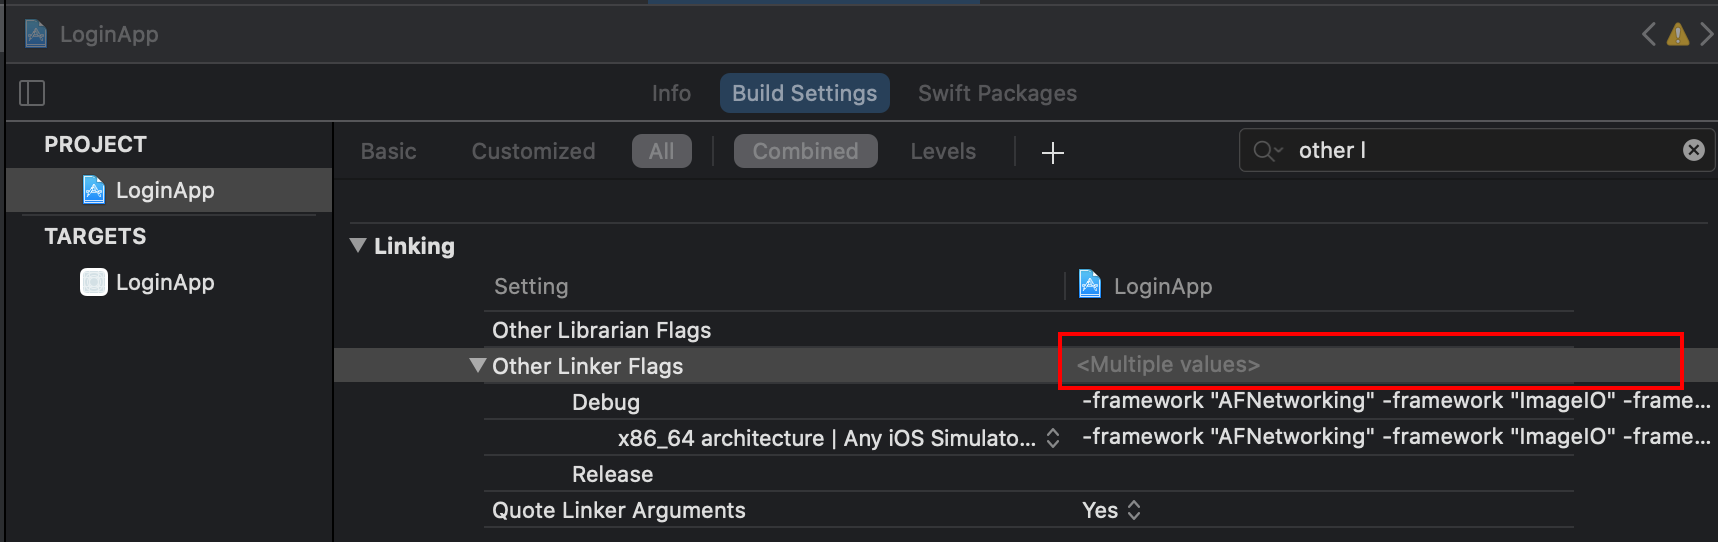Click the yellow warning issue icon
Viewport: 1718px width, 542px height.
1678,35
